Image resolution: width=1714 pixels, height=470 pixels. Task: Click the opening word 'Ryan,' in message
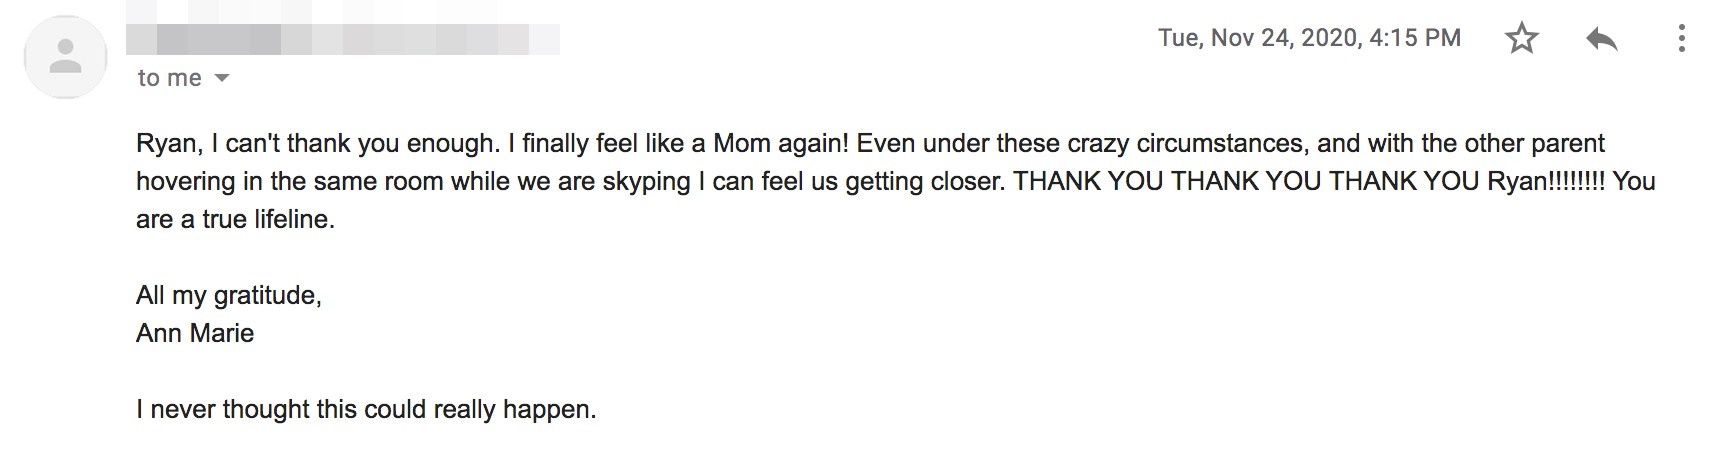[x=170, y=144]
